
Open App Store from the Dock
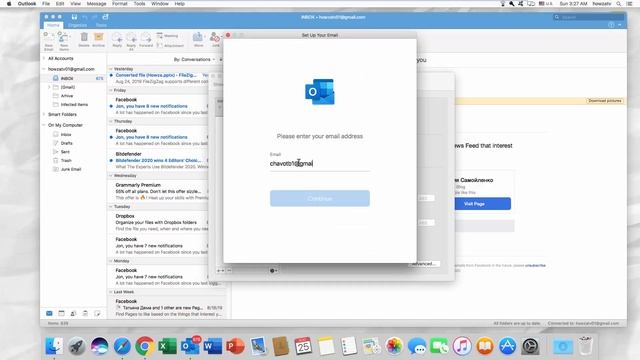pos(507,346)
